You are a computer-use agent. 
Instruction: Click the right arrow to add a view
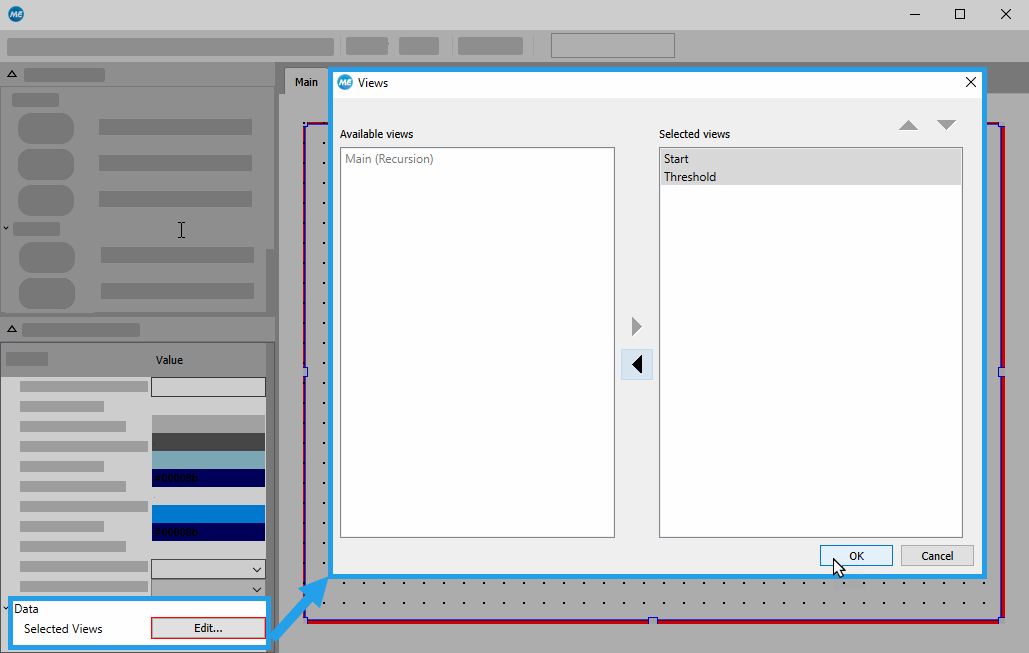click(x=636, y=327)
